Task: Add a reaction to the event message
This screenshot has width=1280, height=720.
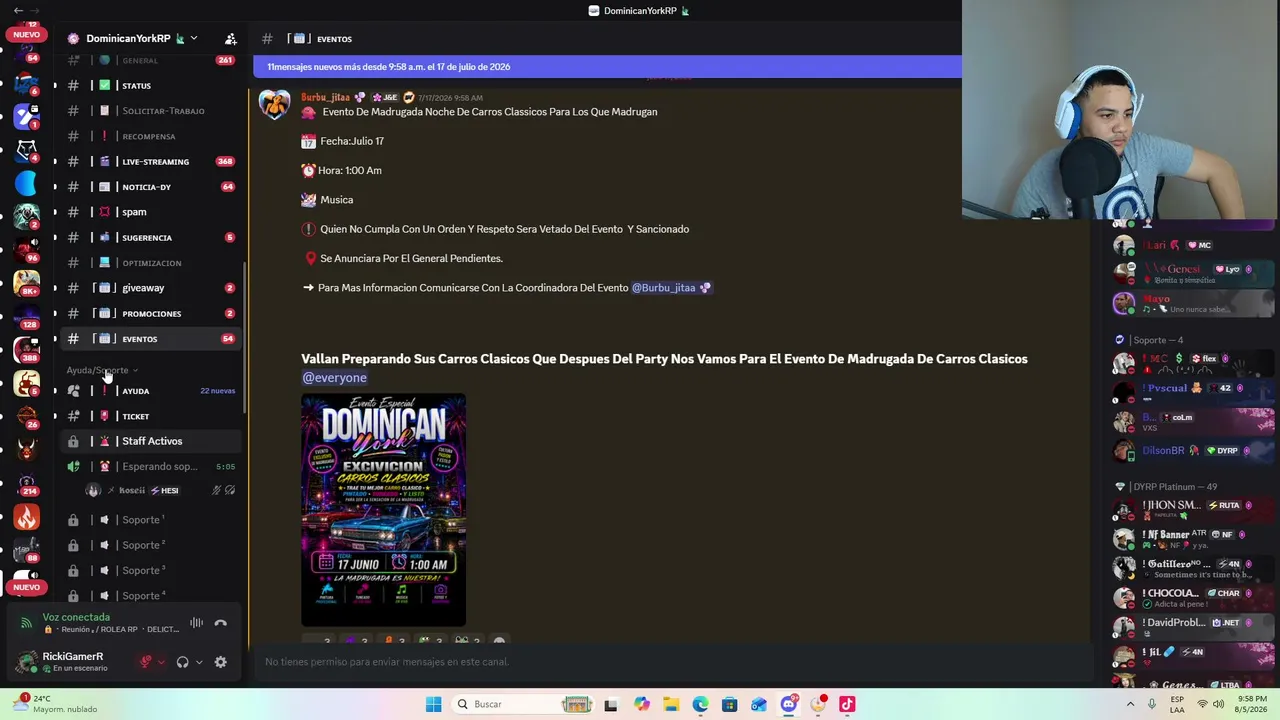Action: (500, 641)
